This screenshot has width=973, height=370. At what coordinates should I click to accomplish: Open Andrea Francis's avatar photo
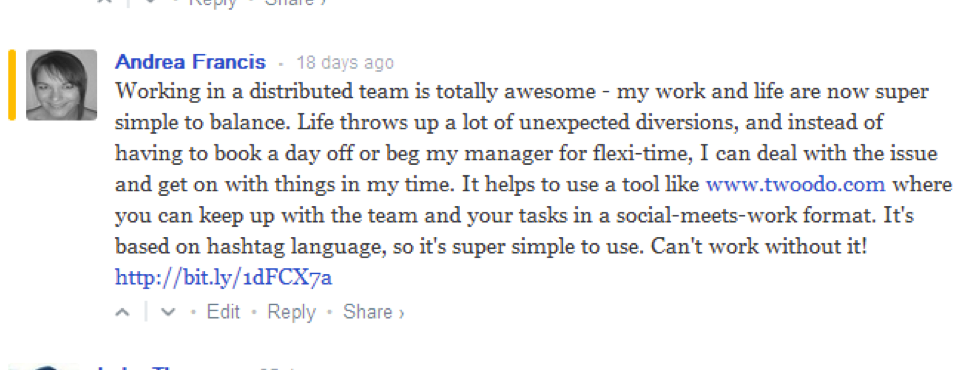point(61,84)
